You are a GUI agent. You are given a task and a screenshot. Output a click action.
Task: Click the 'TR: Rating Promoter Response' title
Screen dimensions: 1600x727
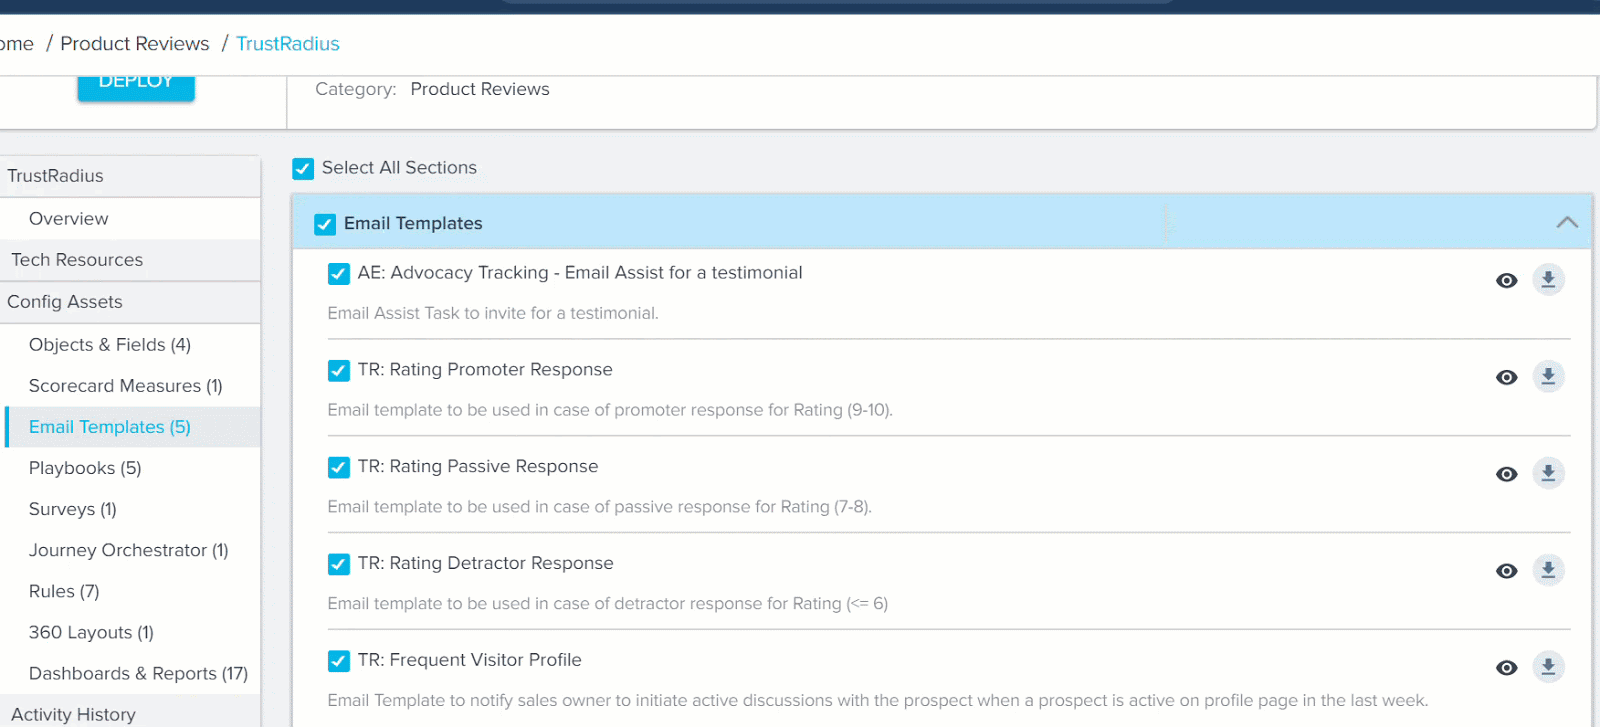[x=485, y=370]
